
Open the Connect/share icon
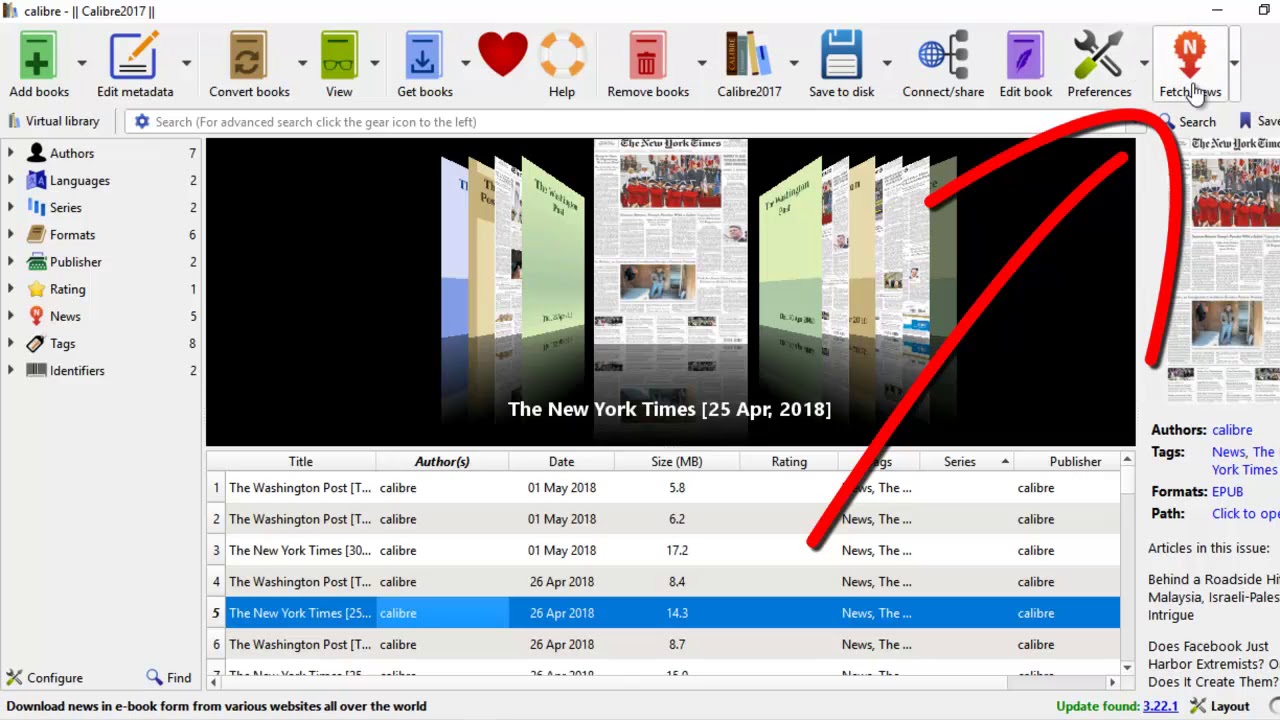(x=943, y=55)
